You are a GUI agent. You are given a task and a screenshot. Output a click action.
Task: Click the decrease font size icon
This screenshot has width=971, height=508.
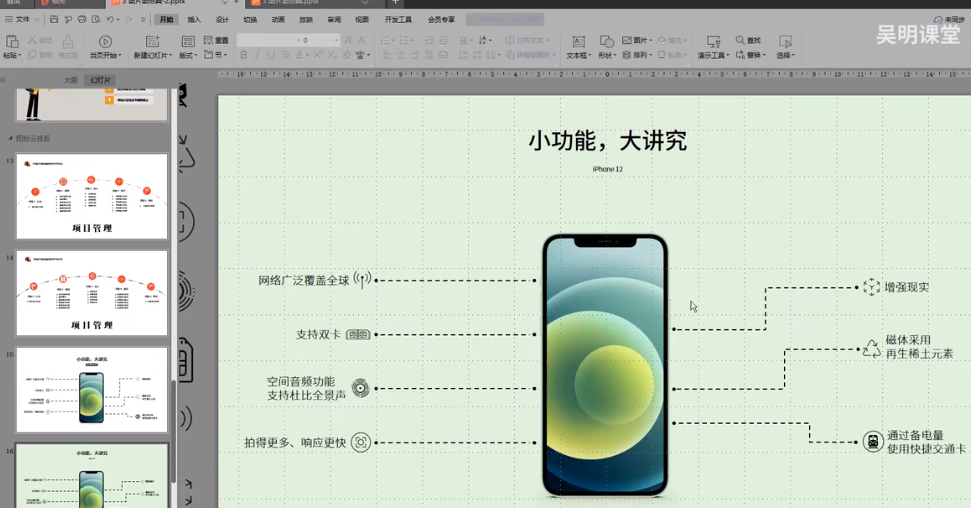[x=362, y=40]
